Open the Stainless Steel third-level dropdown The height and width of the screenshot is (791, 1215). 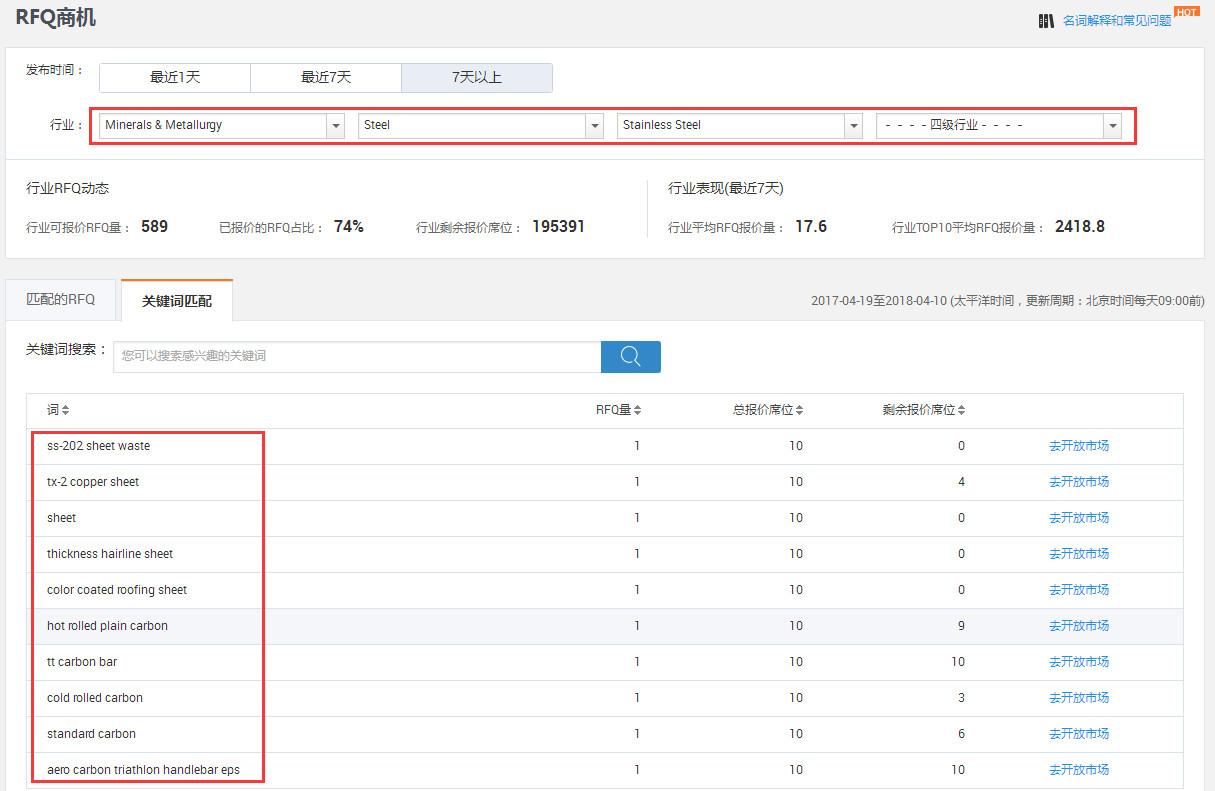[x=852, y=125]
